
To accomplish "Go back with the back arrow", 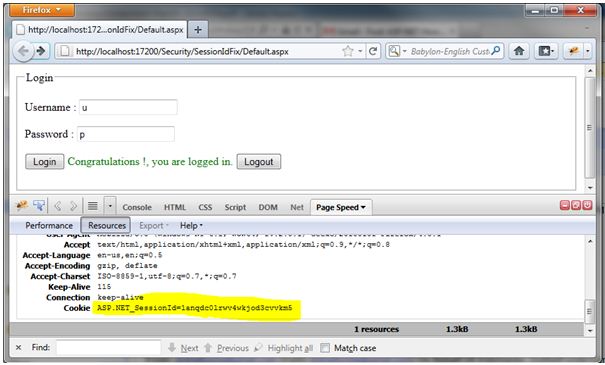I will pyautogui.click(x=23, y=51).
